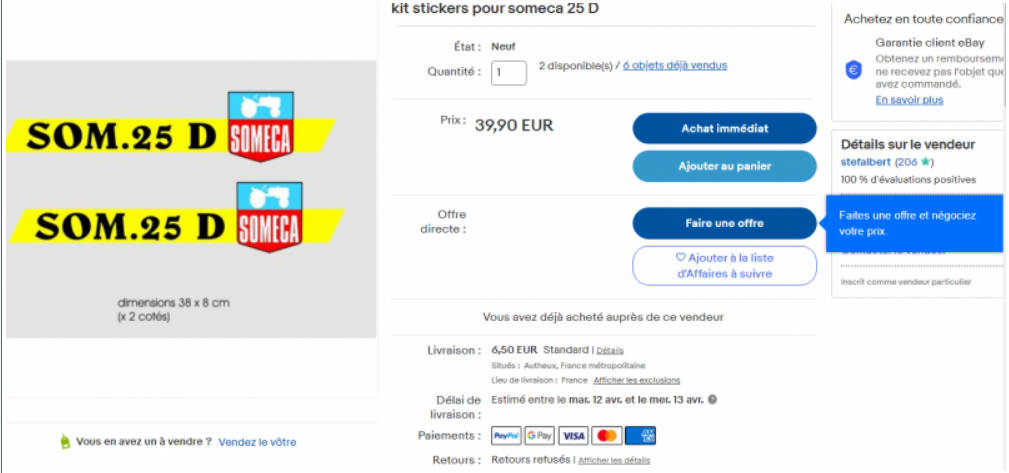
Task: Click the delivery estimate info icon
Action: pyautogui.click(x=711, y=400)
